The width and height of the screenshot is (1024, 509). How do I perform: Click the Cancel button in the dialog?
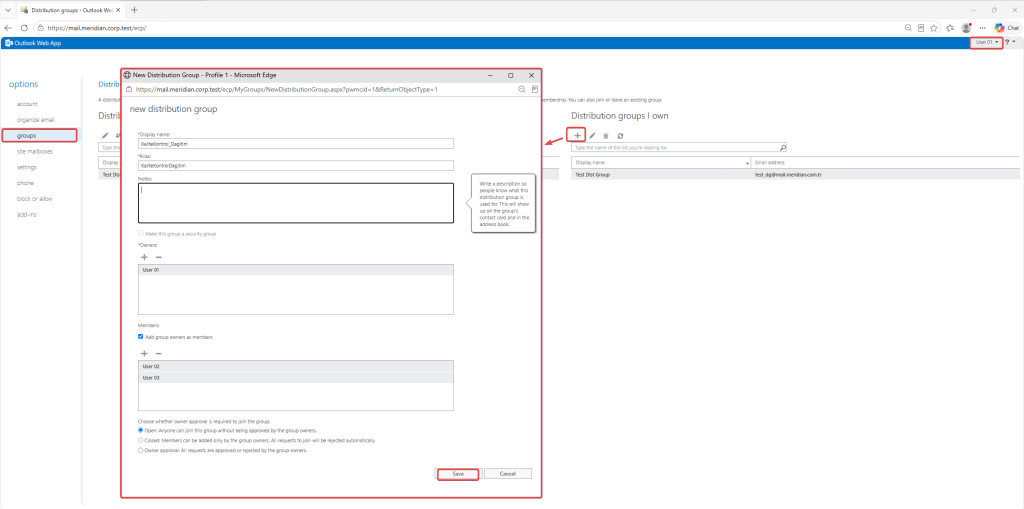[507, 474]
